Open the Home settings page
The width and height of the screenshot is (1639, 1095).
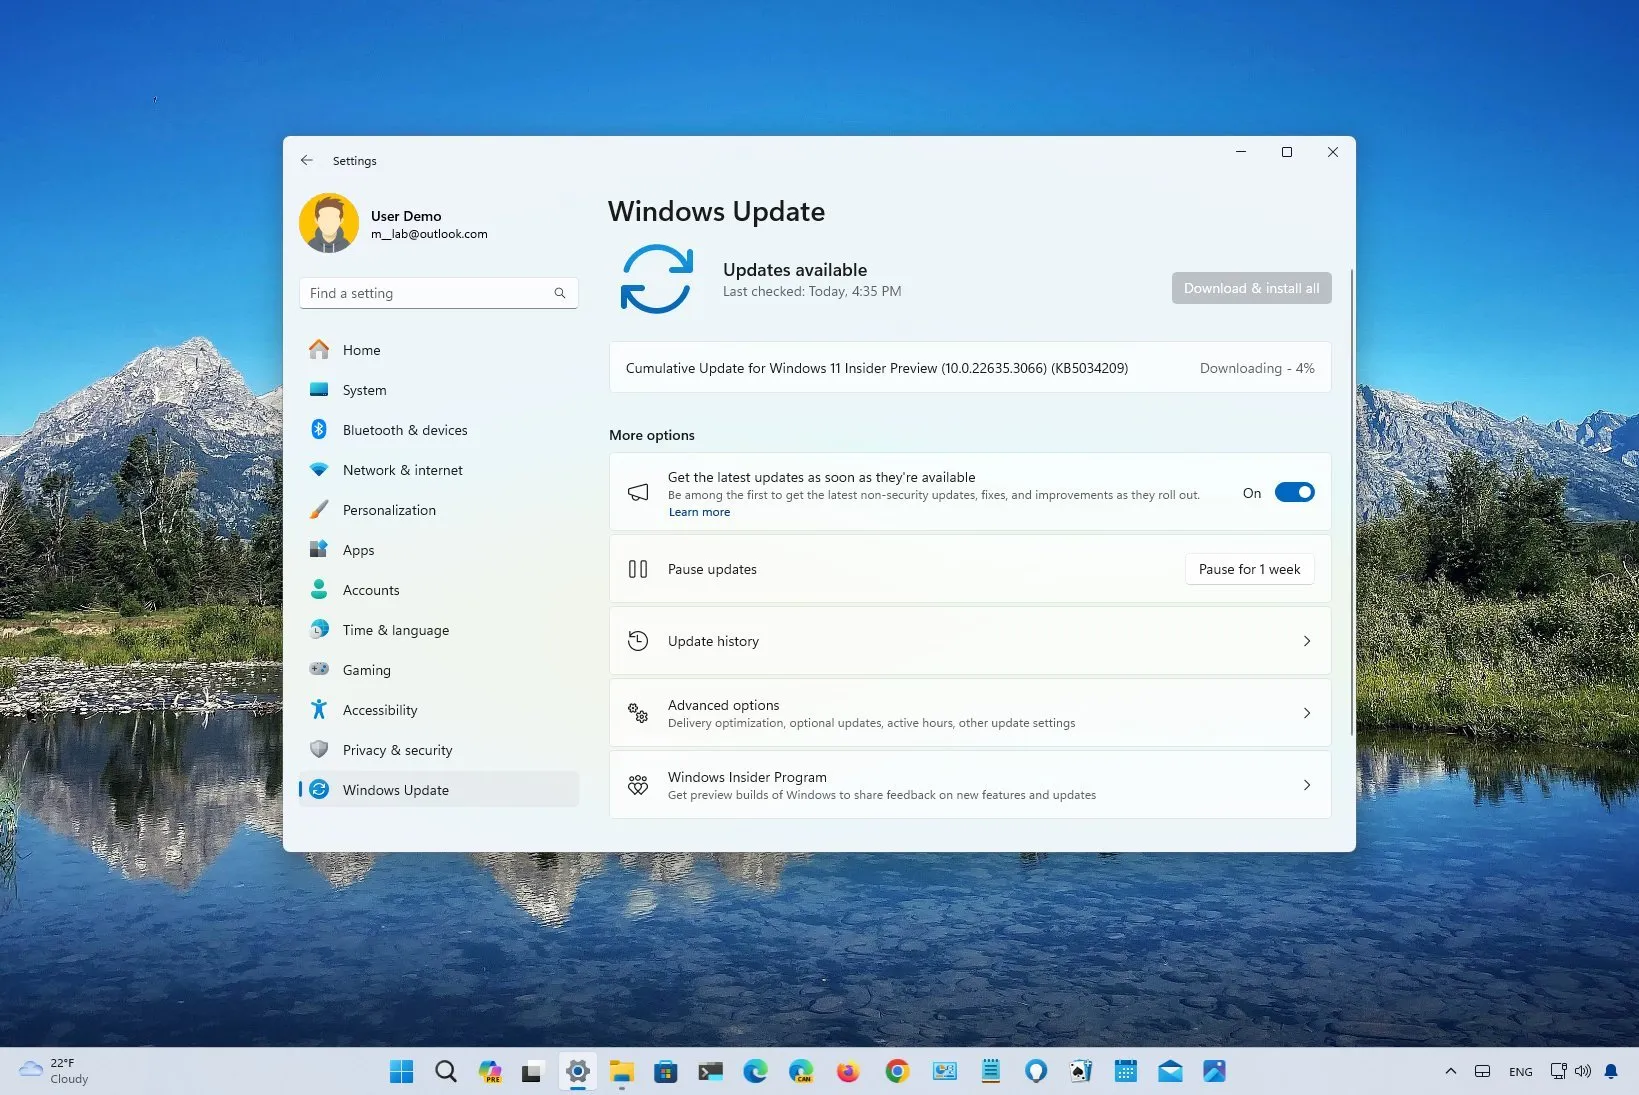(361, 350)
